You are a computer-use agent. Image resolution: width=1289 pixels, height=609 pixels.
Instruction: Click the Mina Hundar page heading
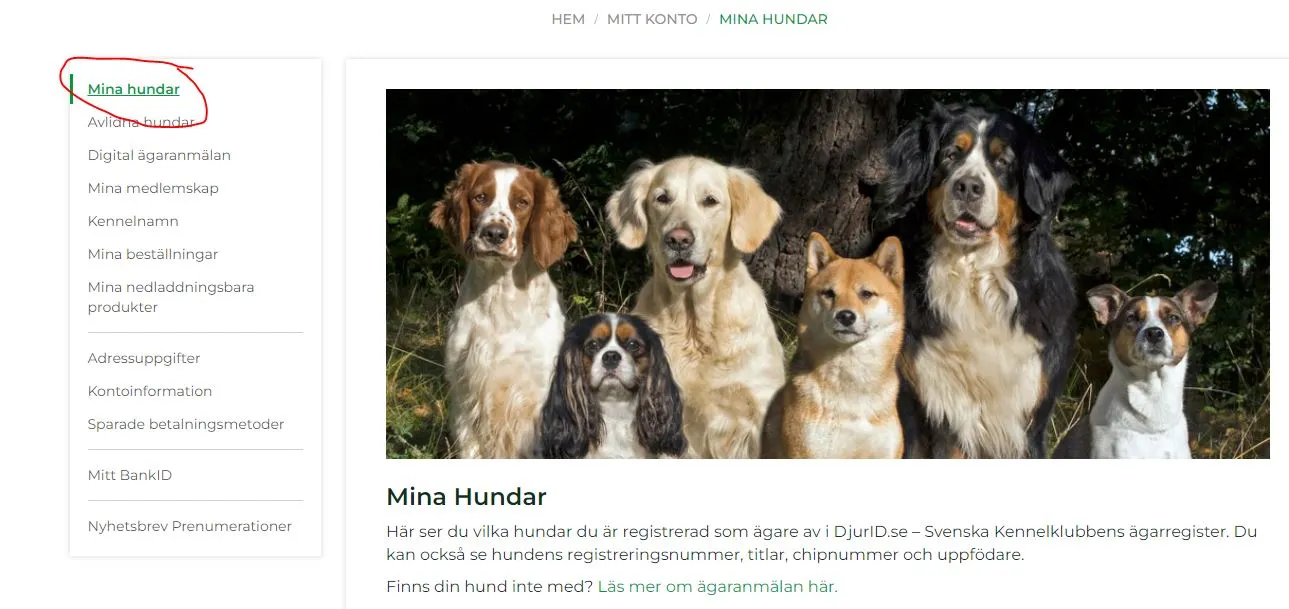tap(466, 496)
